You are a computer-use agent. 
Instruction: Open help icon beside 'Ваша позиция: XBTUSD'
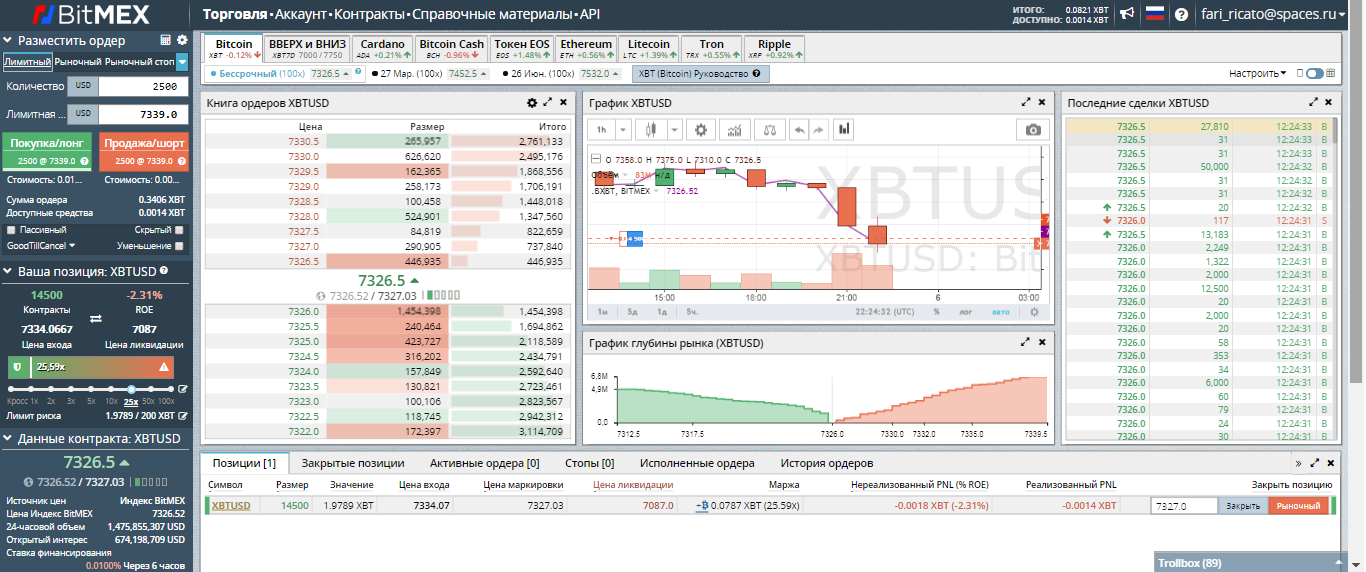(163, 271)
